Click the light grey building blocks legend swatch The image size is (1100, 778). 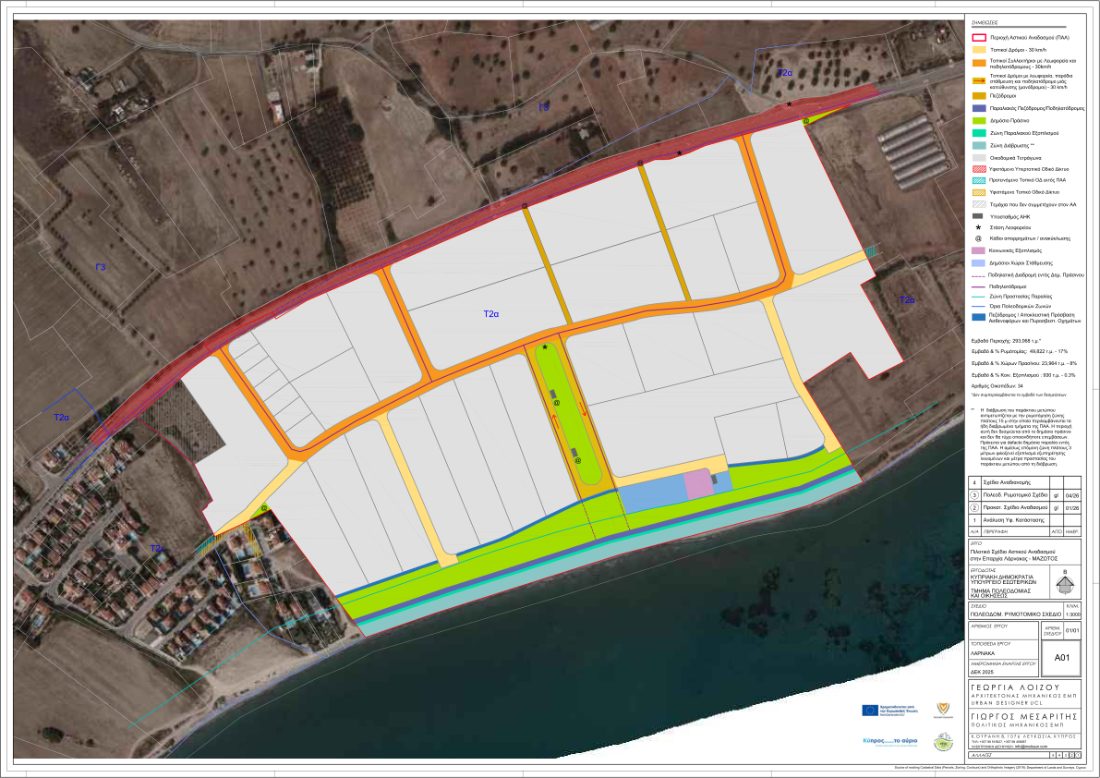point(977,157)
